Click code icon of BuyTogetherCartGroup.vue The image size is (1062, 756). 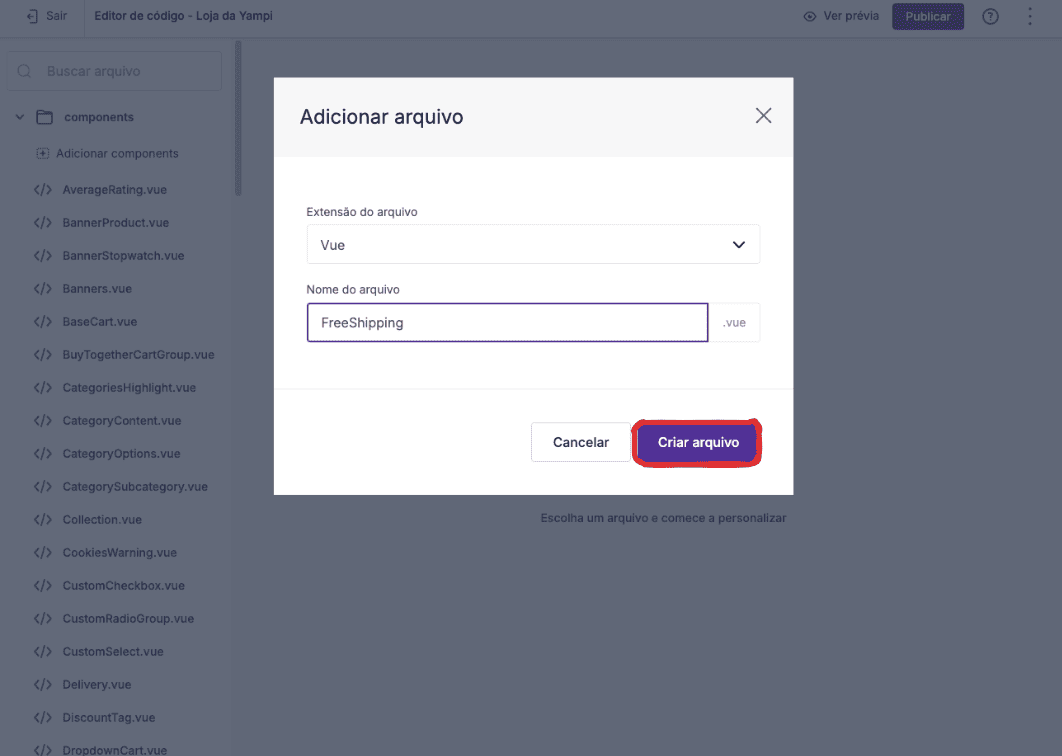point(43,354)
